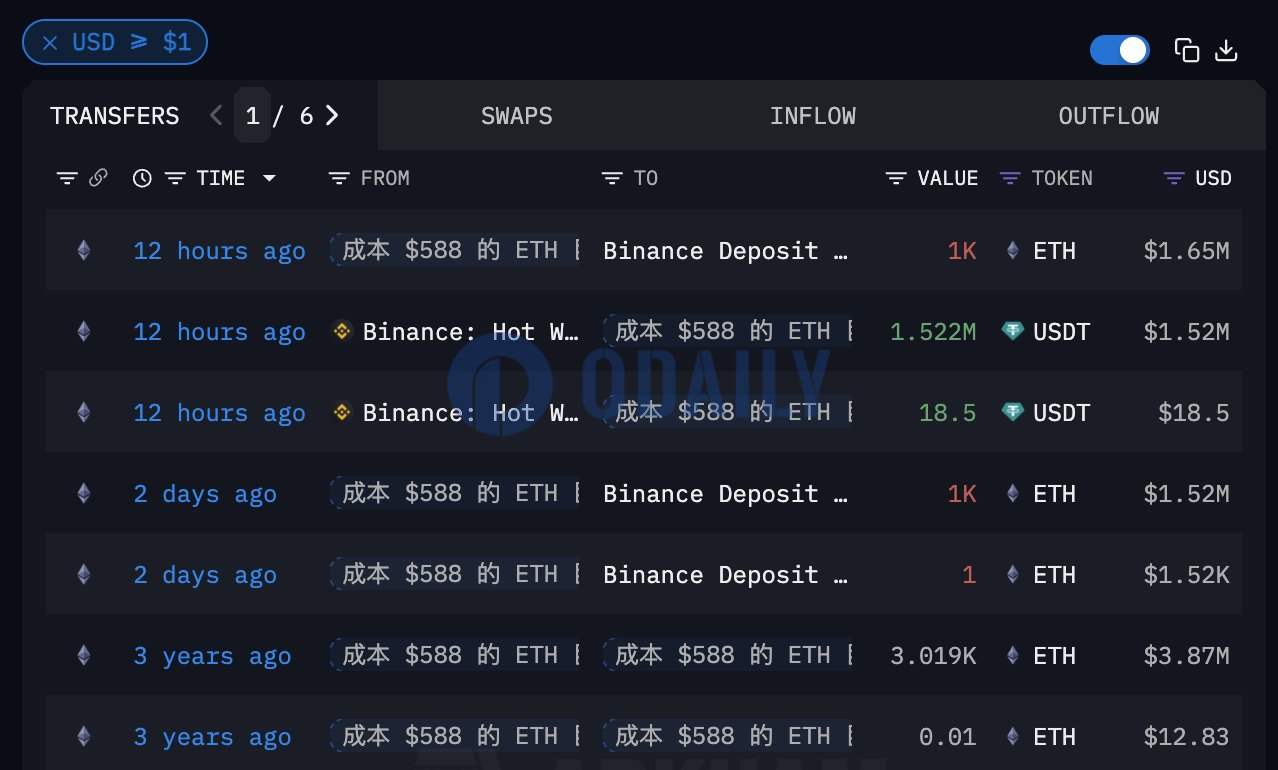Click the USDT token icon in the $18.5 row

1013,412
